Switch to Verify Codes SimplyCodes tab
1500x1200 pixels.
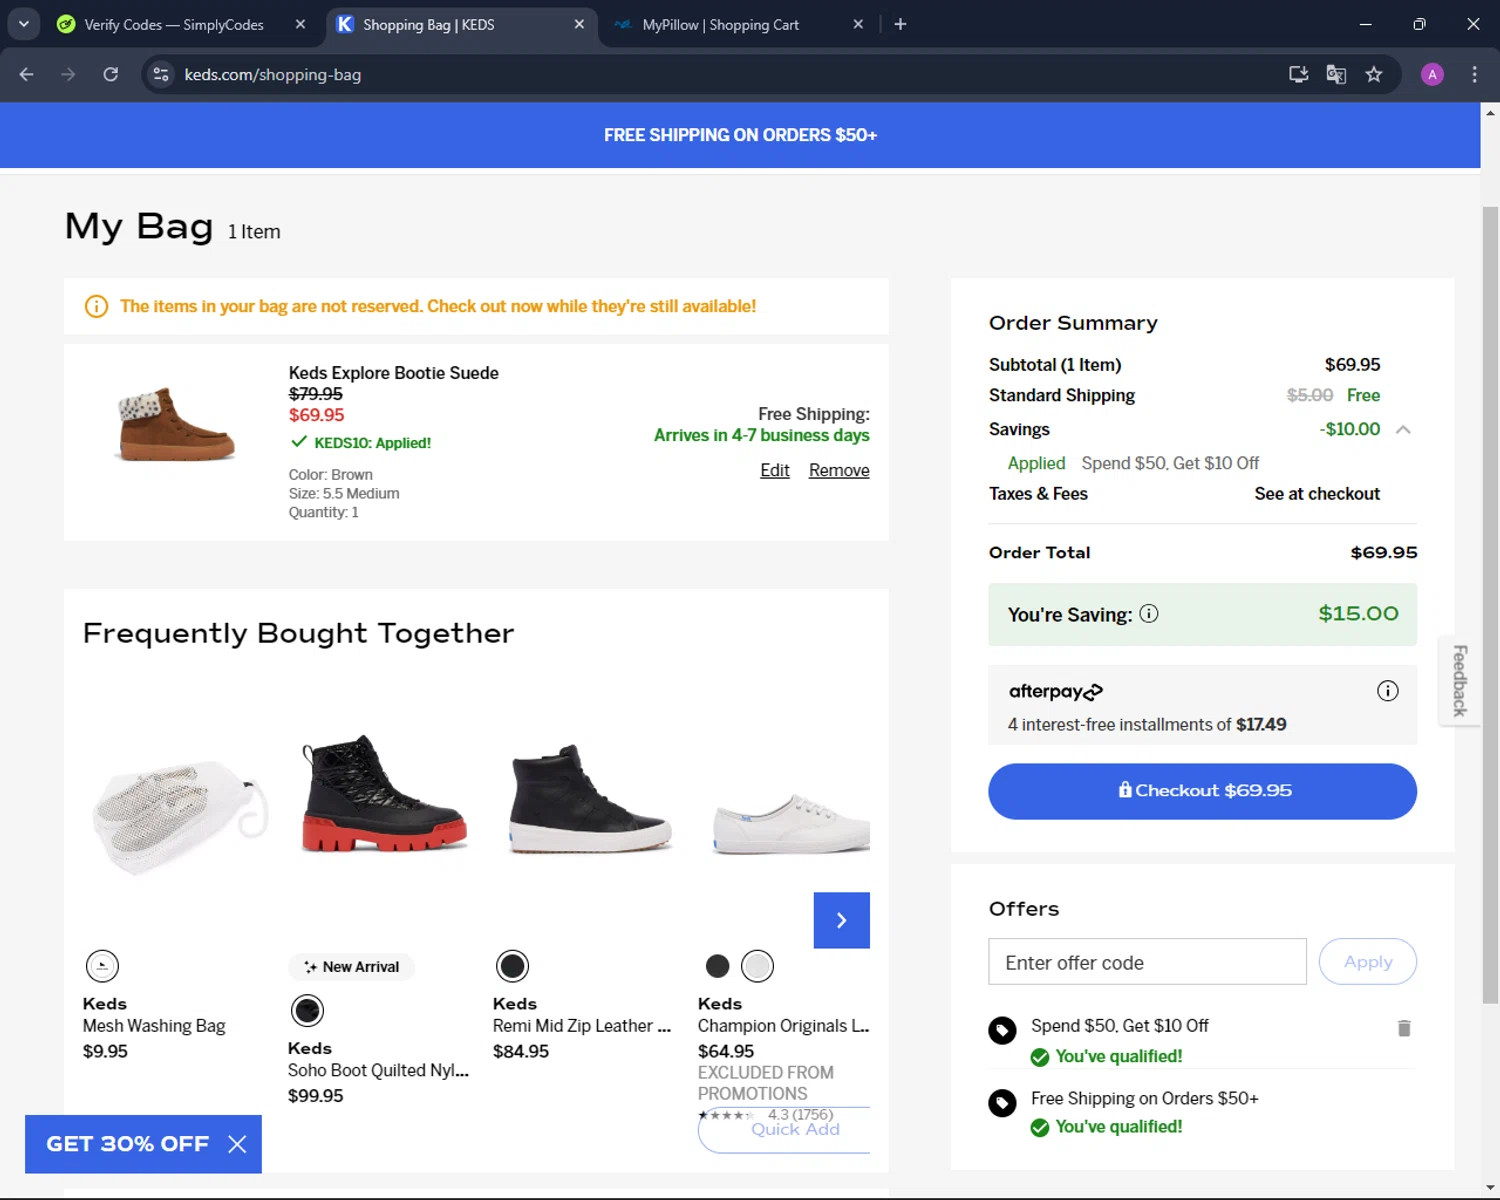coord(174,24)
